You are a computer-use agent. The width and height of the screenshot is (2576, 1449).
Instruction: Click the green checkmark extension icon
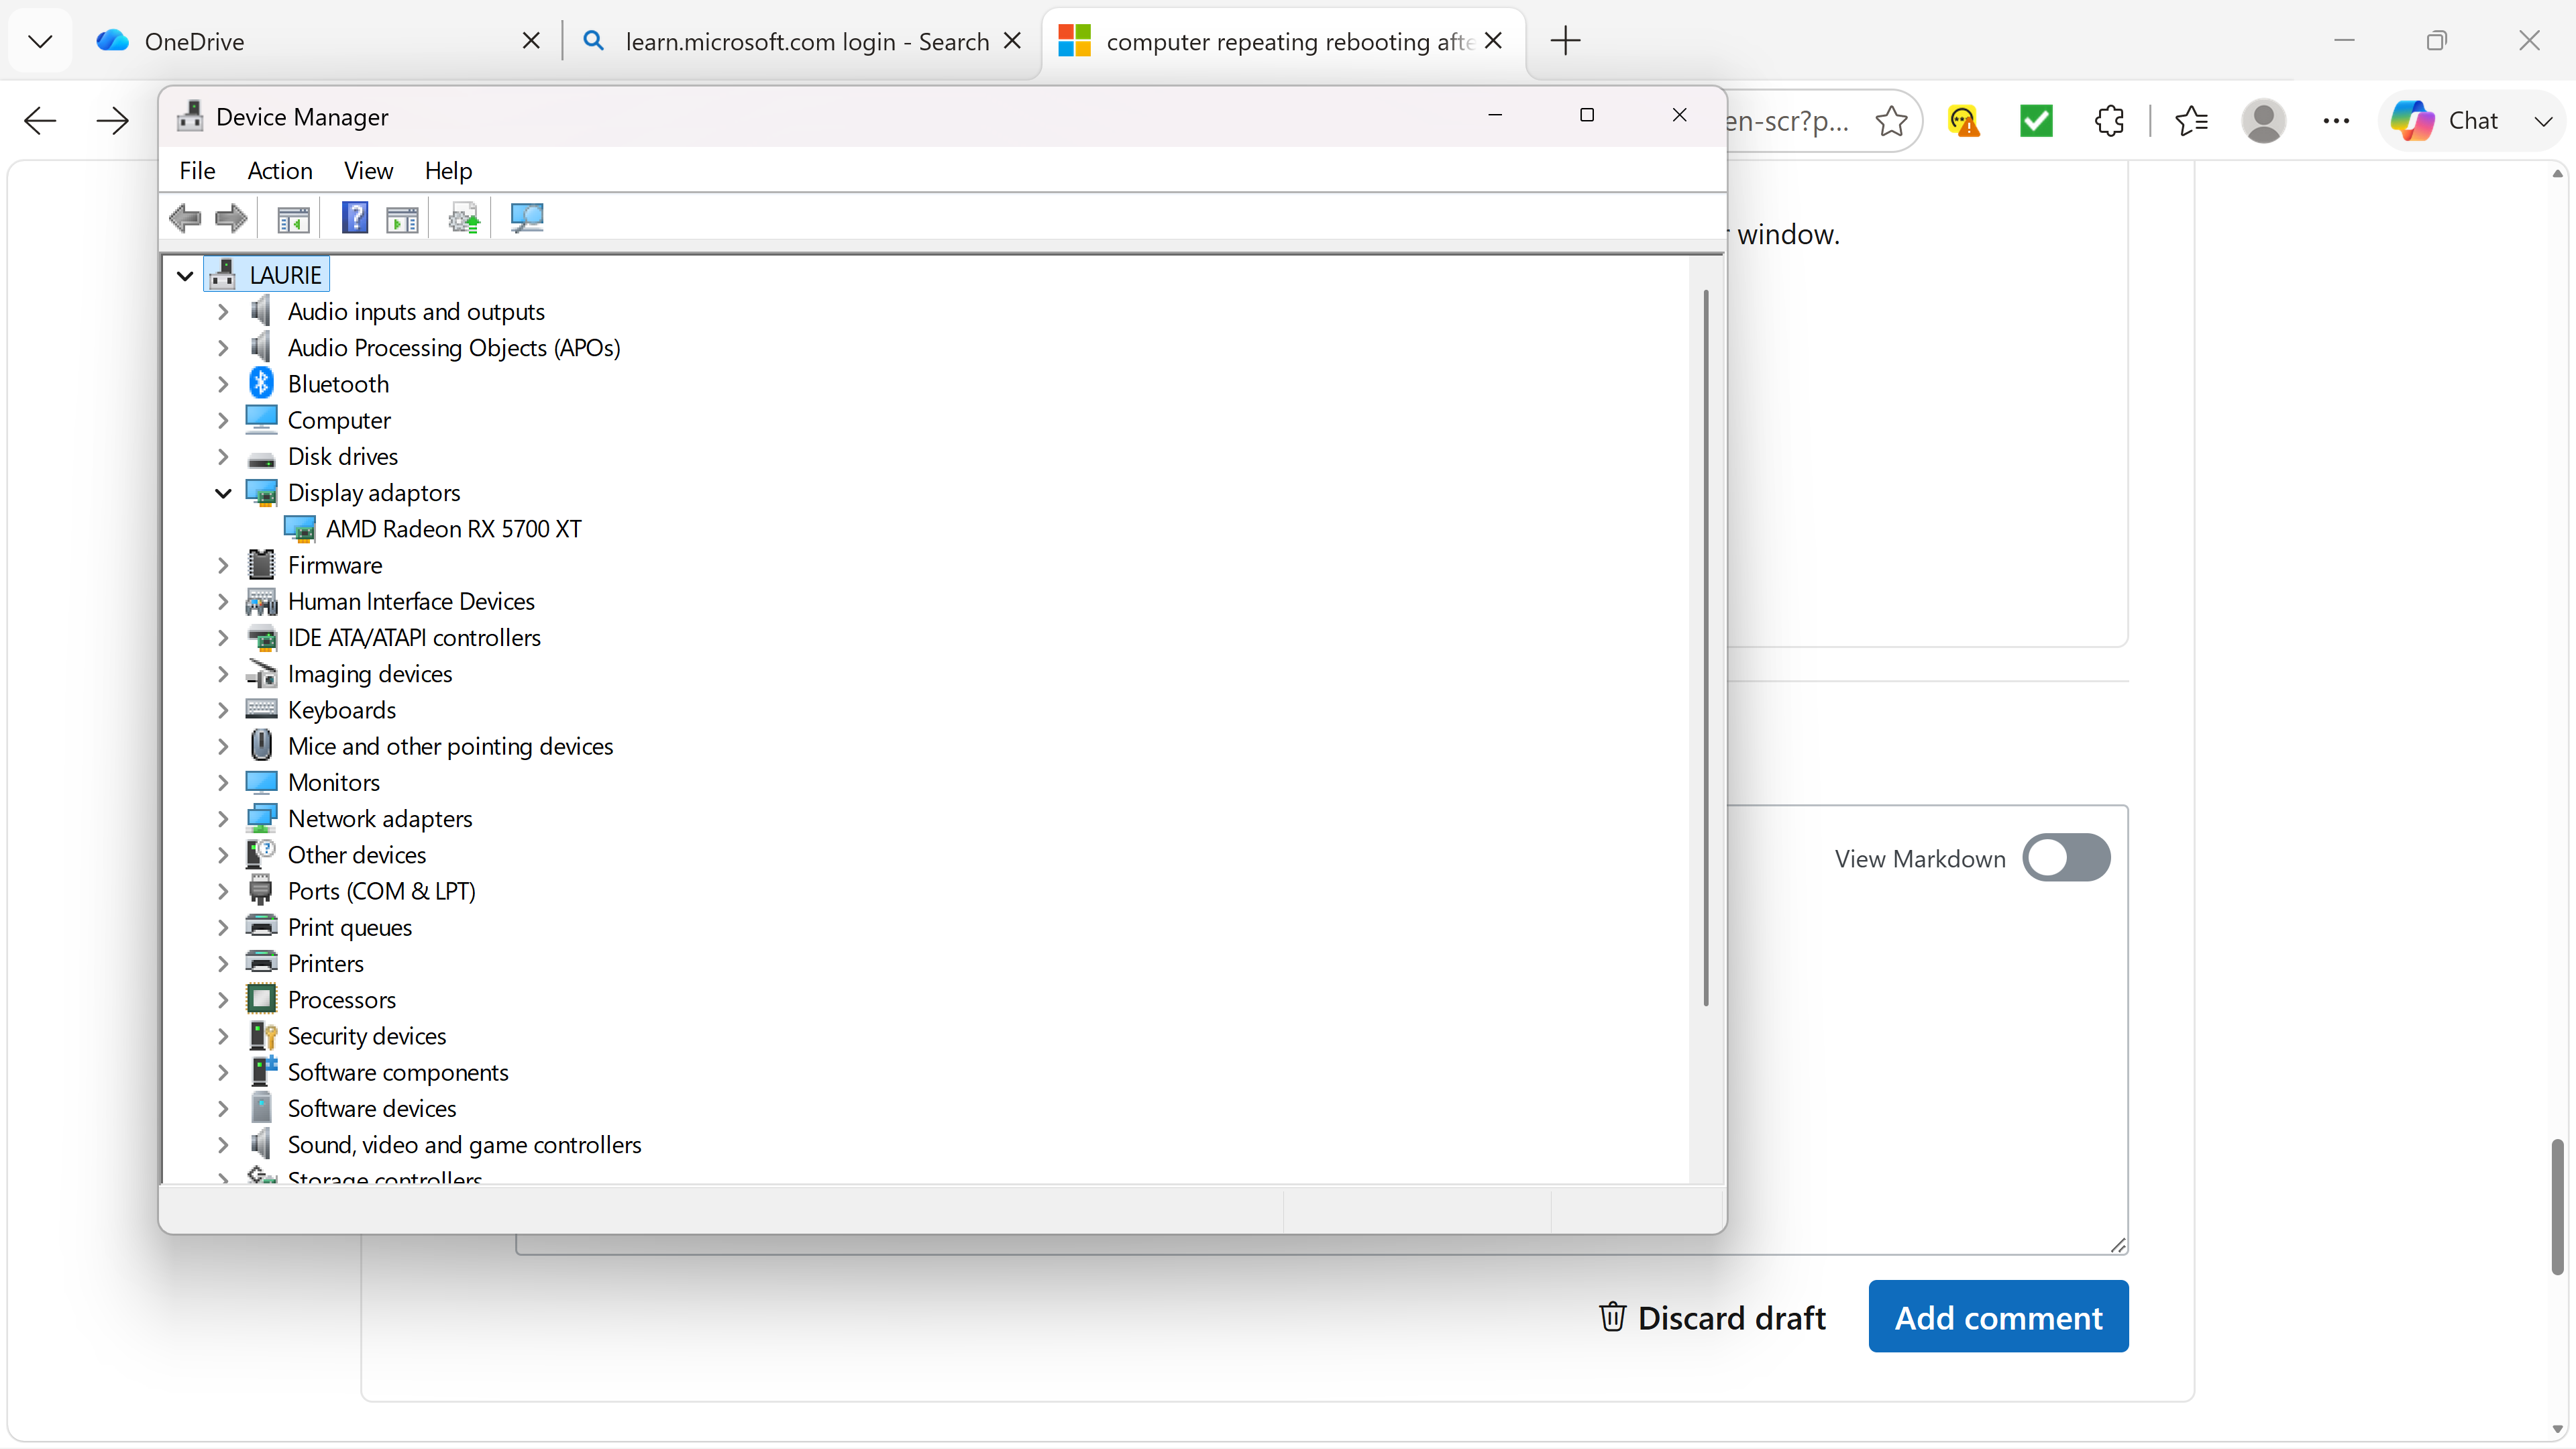tap(2036, 121)
